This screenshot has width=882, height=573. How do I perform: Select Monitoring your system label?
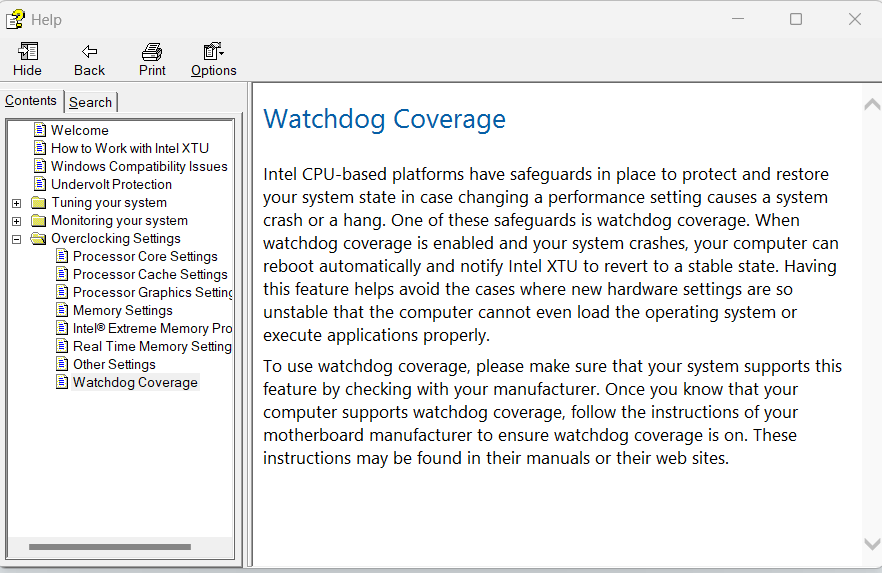(119, 220)
